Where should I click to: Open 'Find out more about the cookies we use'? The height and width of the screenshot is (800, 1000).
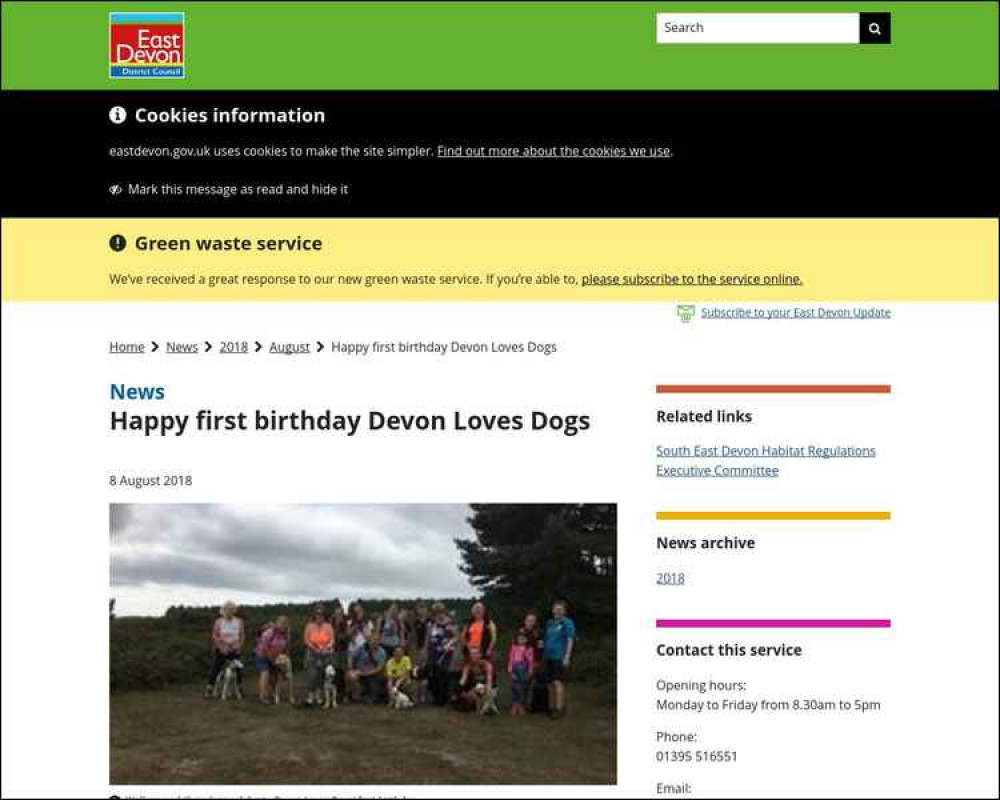pos(554,151)
